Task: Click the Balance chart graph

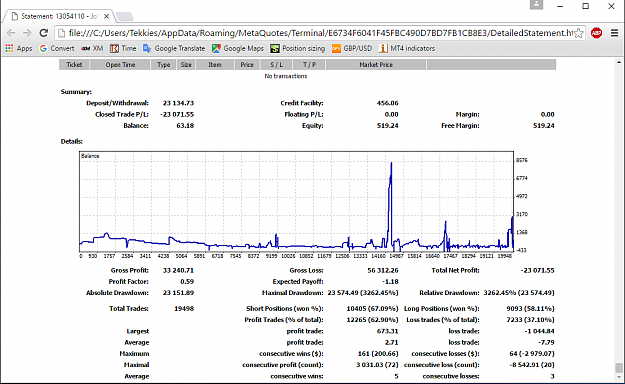Action: 297,201
